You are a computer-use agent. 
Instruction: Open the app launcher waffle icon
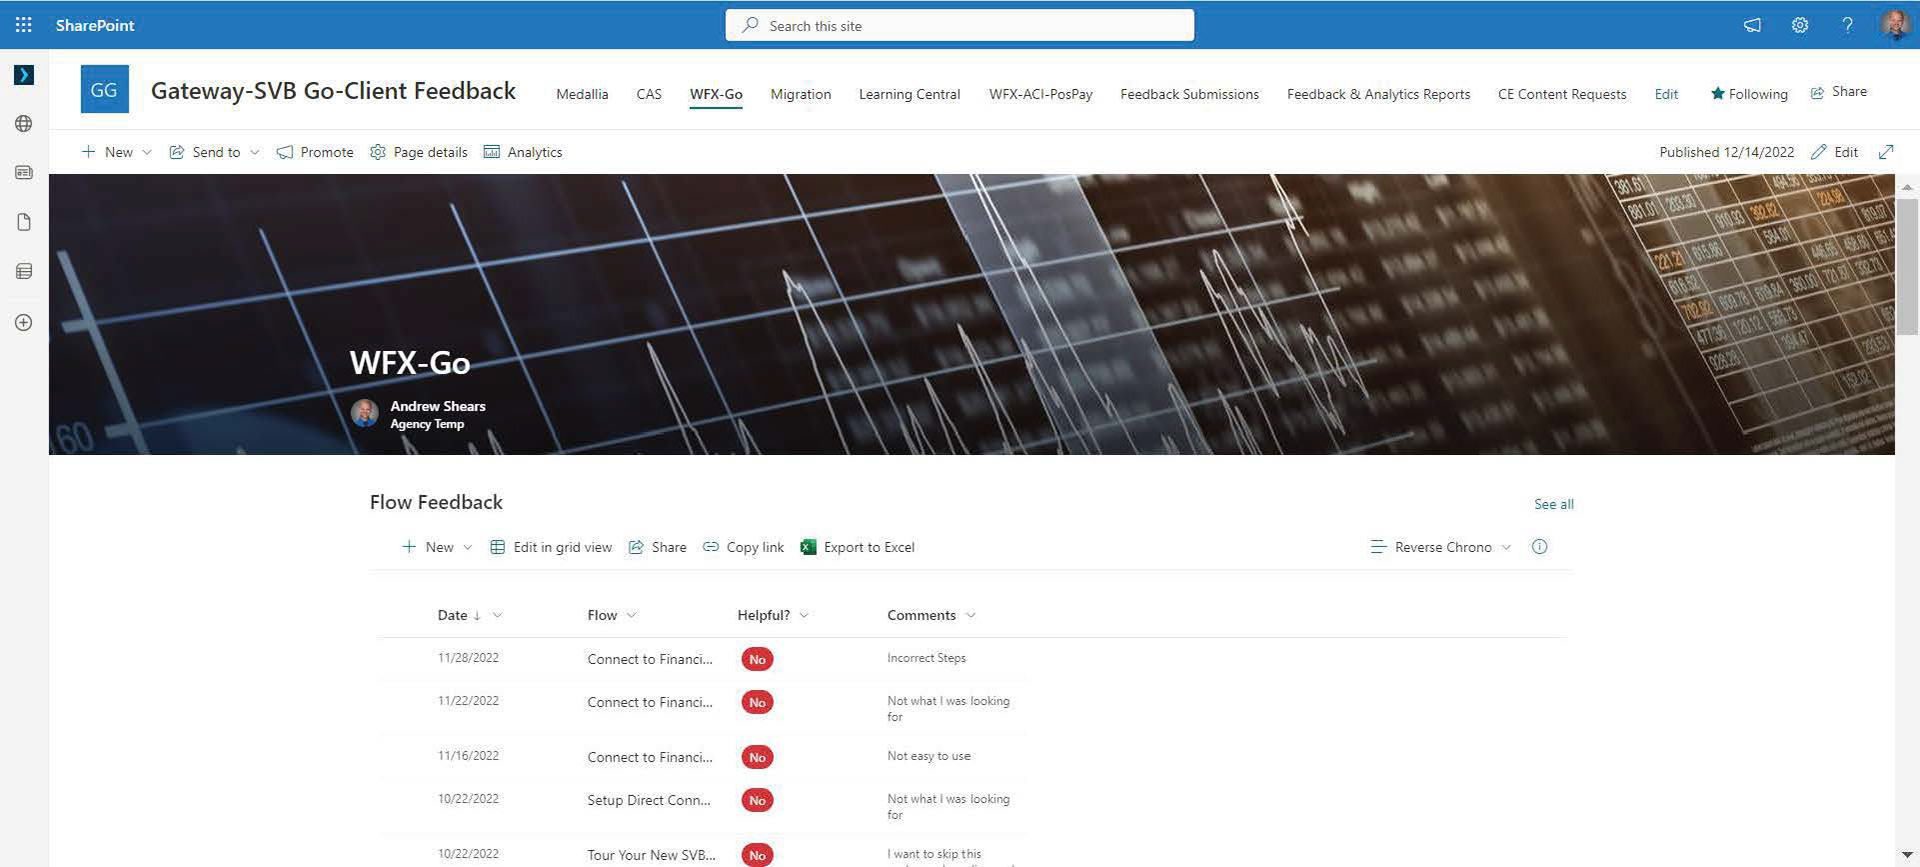[x=24, y=25]
